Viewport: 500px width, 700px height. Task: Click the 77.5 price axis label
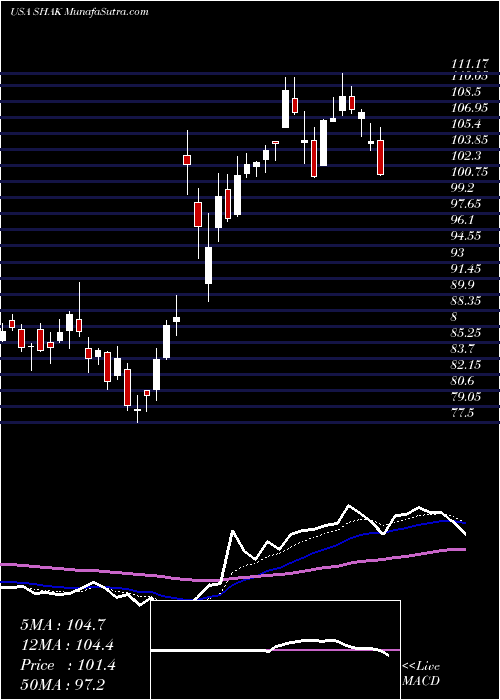tap(462, 412)
